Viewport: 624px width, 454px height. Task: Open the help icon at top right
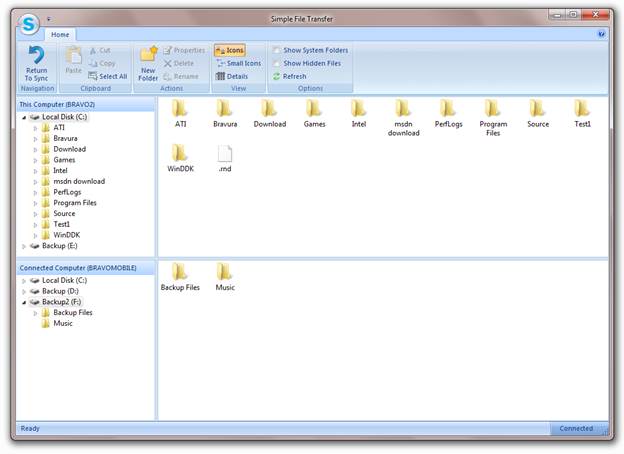pos(601,34)
